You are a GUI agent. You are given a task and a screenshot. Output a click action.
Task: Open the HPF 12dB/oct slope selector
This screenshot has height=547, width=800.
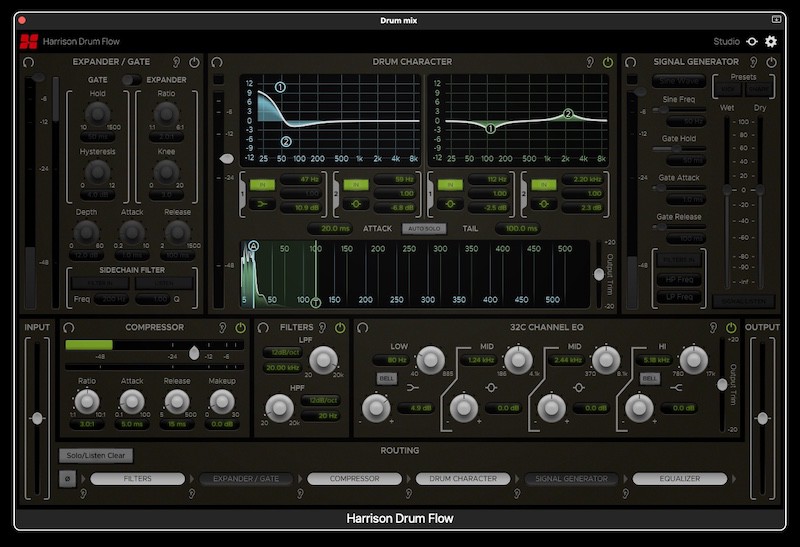click(x=321, y=400)
